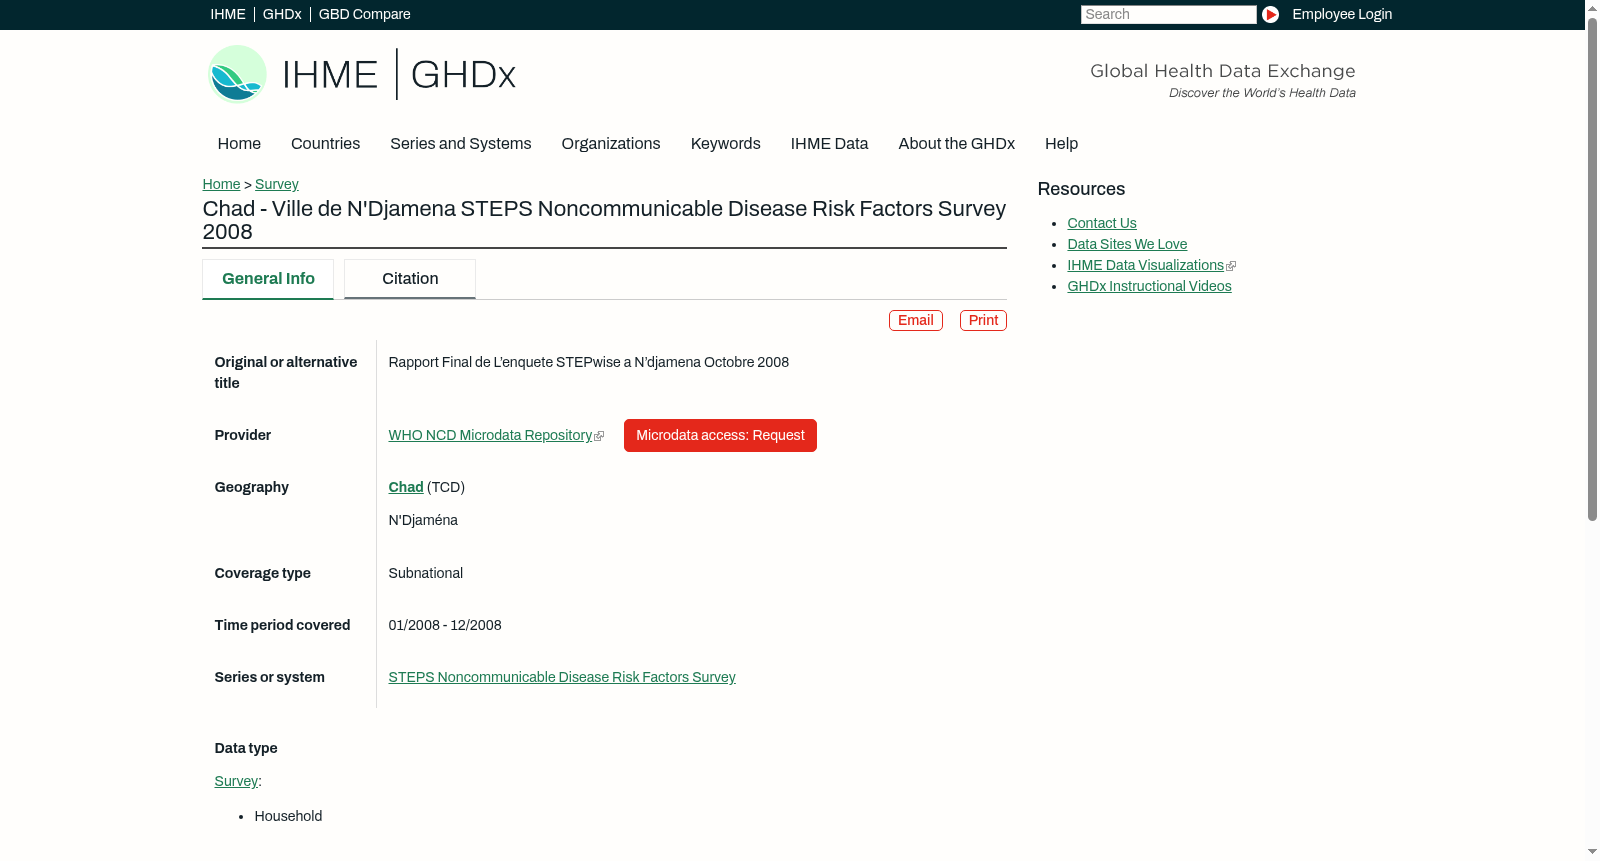Viewport: 1600px width, 861px height.
Task: Open the Chad geography link
Action: pyautogui.click(x=406, y=487)
